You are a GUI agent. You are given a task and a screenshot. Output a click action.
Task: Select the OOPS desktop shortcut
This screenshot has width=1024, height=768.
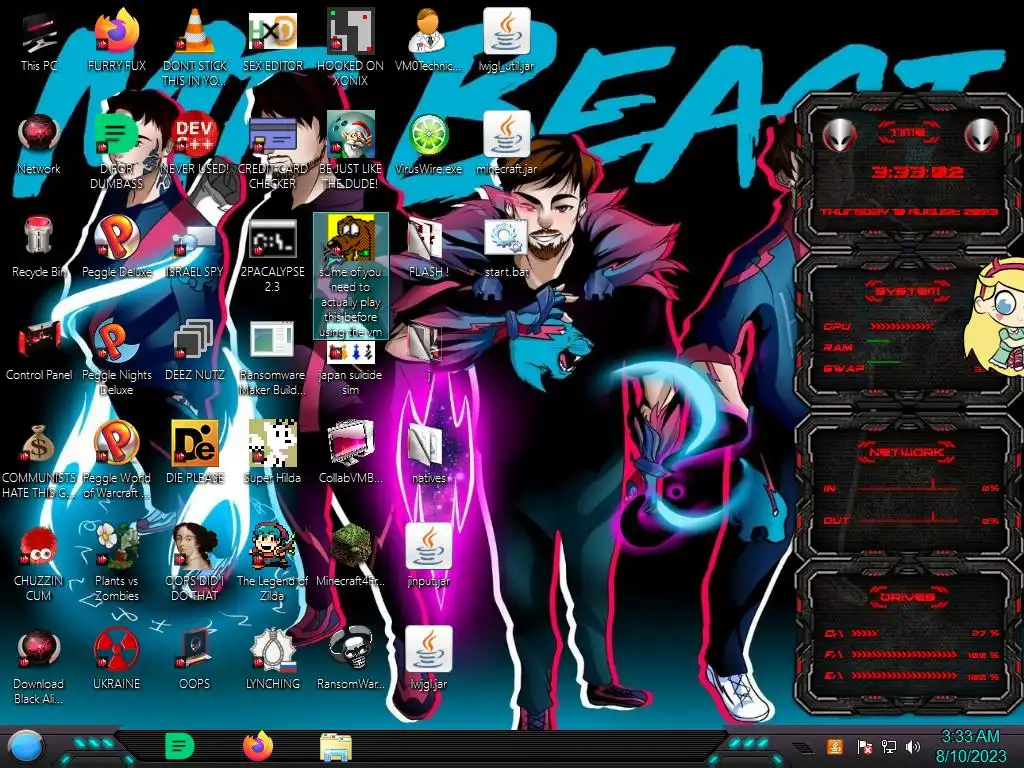tap(195, 649)
